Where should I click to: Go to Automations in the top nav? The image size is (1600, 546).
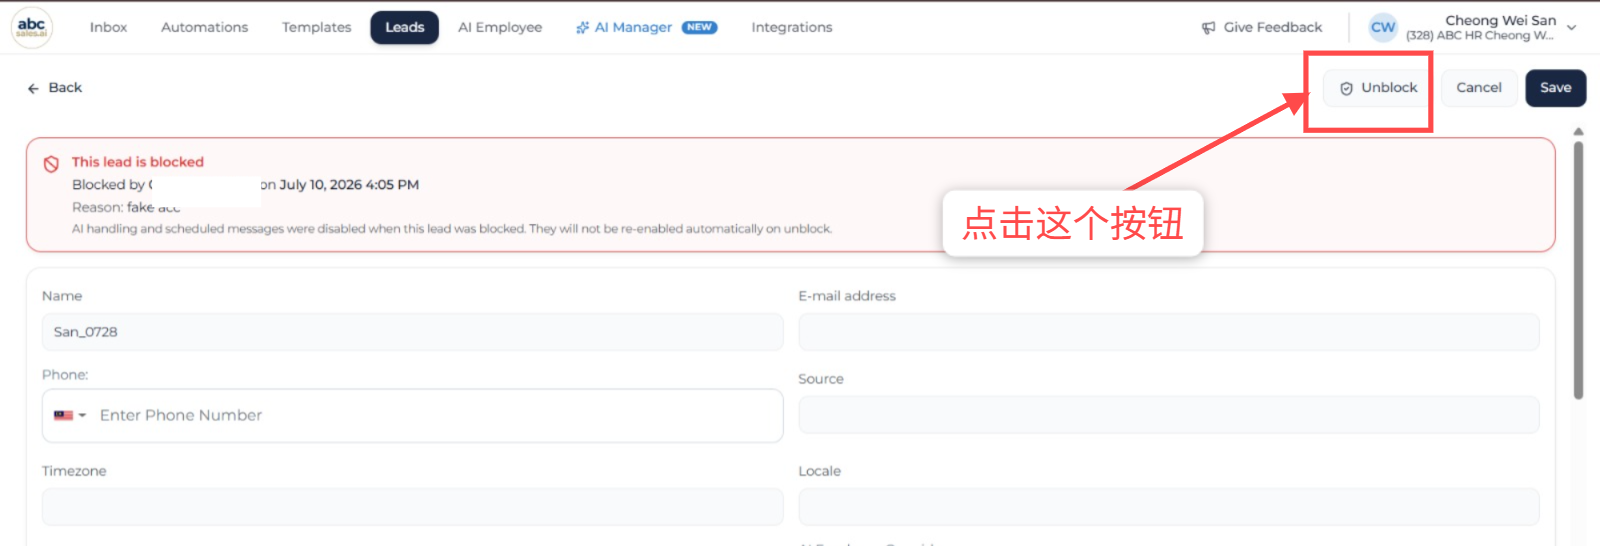[204, 27]
